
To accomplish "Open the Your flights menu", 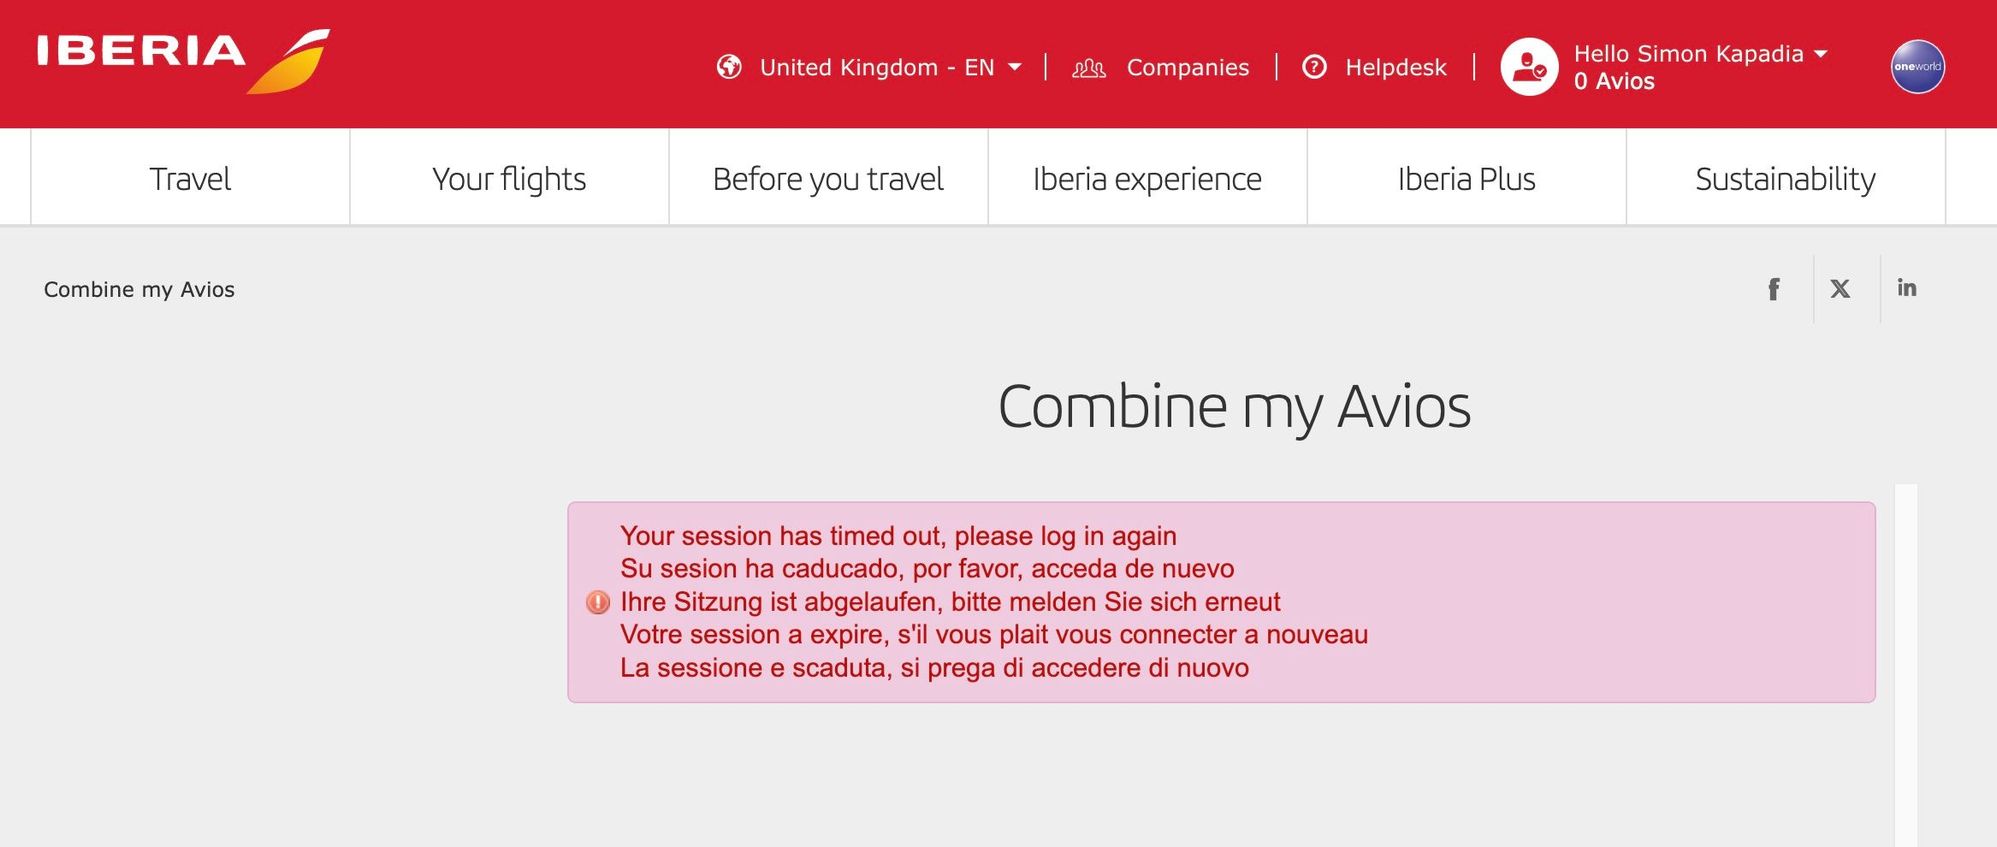I will click(x=509, y=178).
